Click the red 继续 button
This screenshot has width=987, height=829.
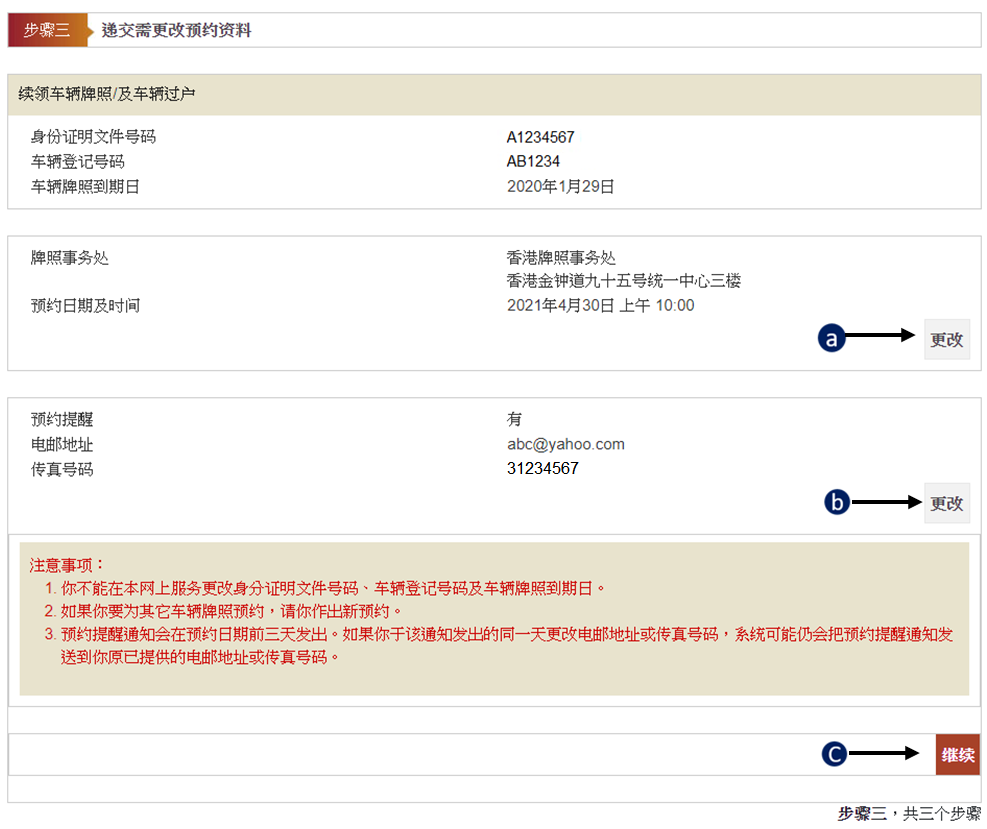pos(957,755)
